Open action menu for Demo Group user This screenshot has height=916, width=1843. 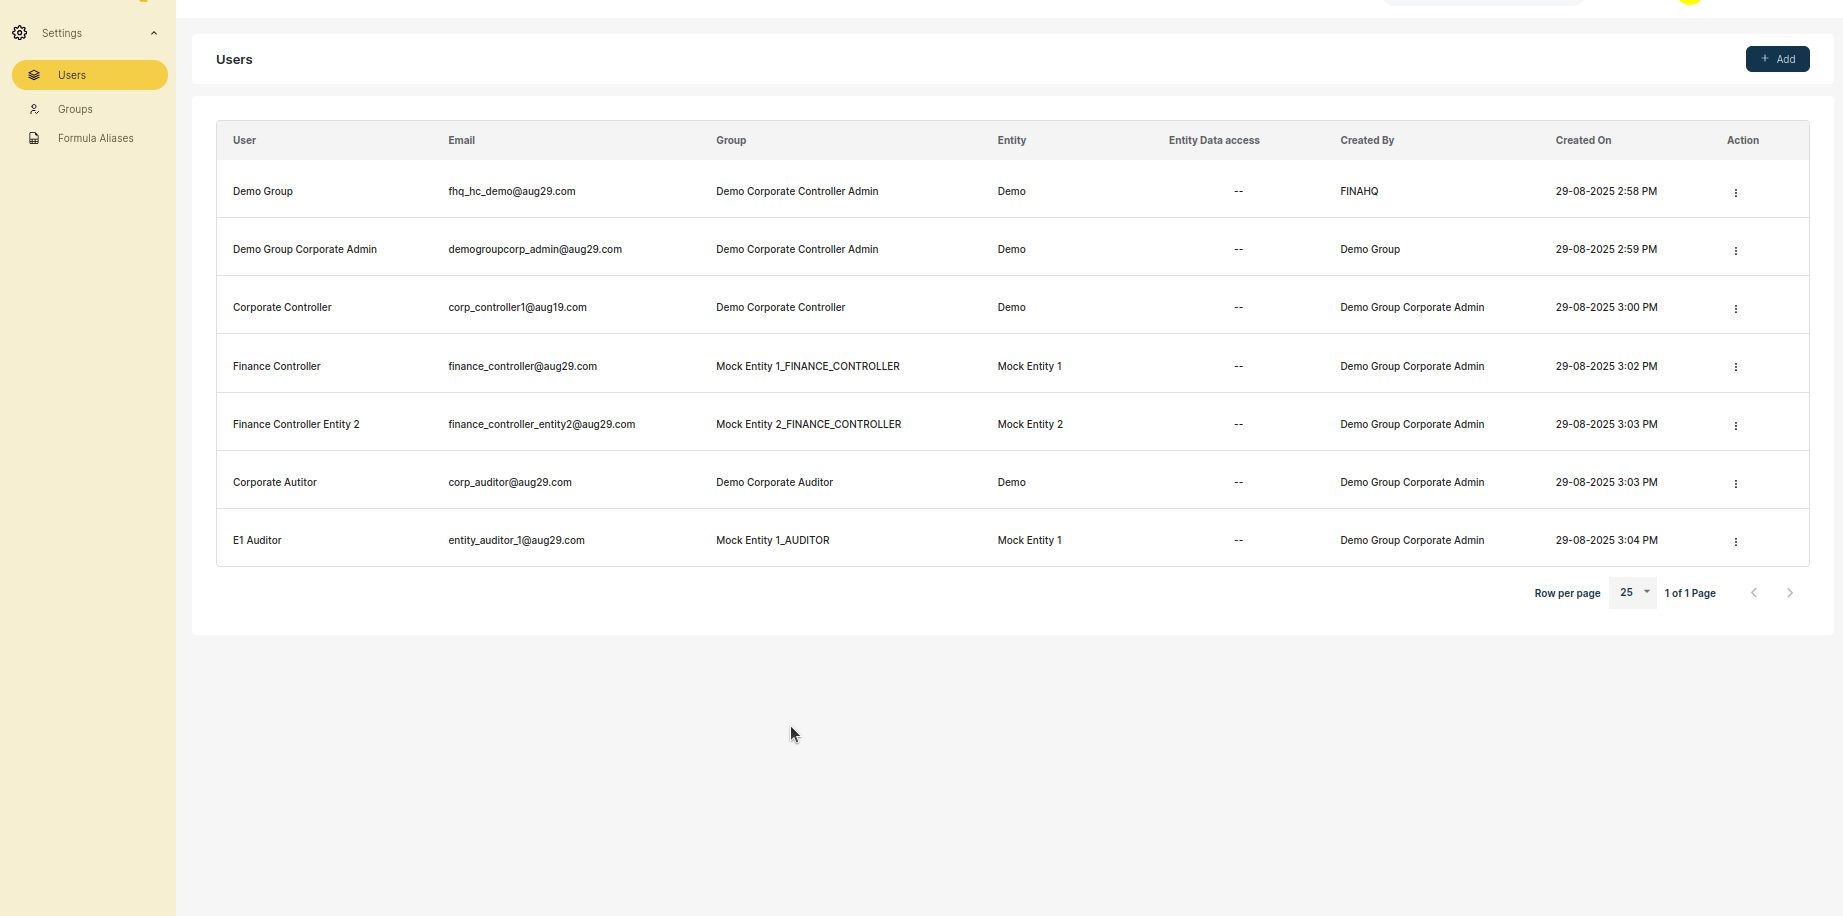tap(1735, 192)
